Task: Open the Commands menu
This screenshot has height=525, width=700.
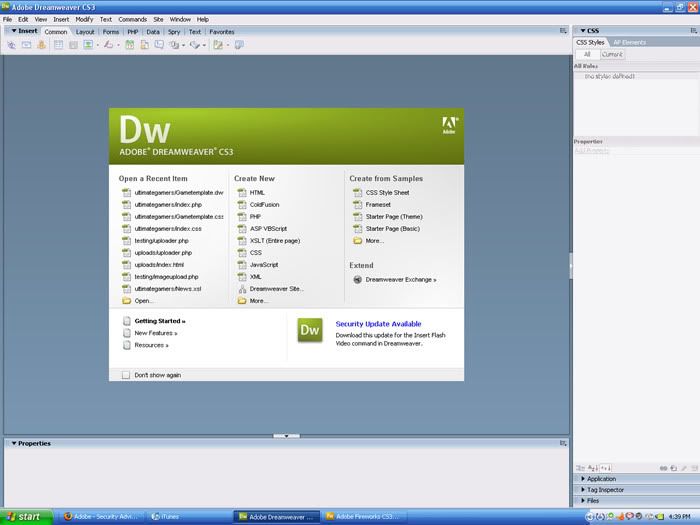Action: coord(133,20)
